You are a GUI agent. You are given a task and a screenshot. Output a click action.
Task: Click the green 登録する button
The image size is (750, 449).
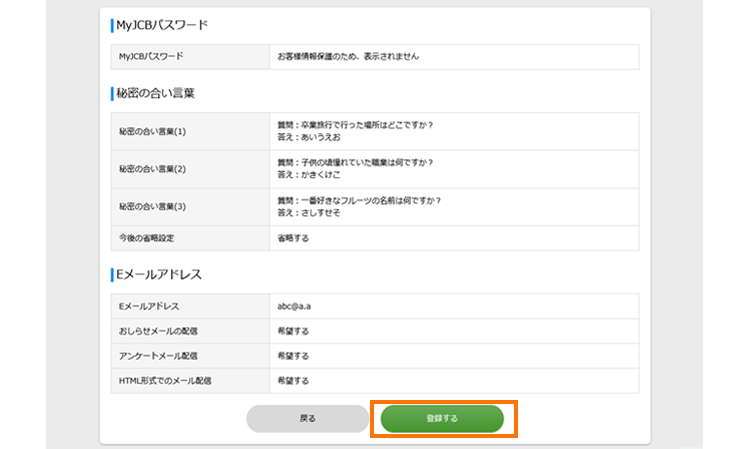[442, 418]
